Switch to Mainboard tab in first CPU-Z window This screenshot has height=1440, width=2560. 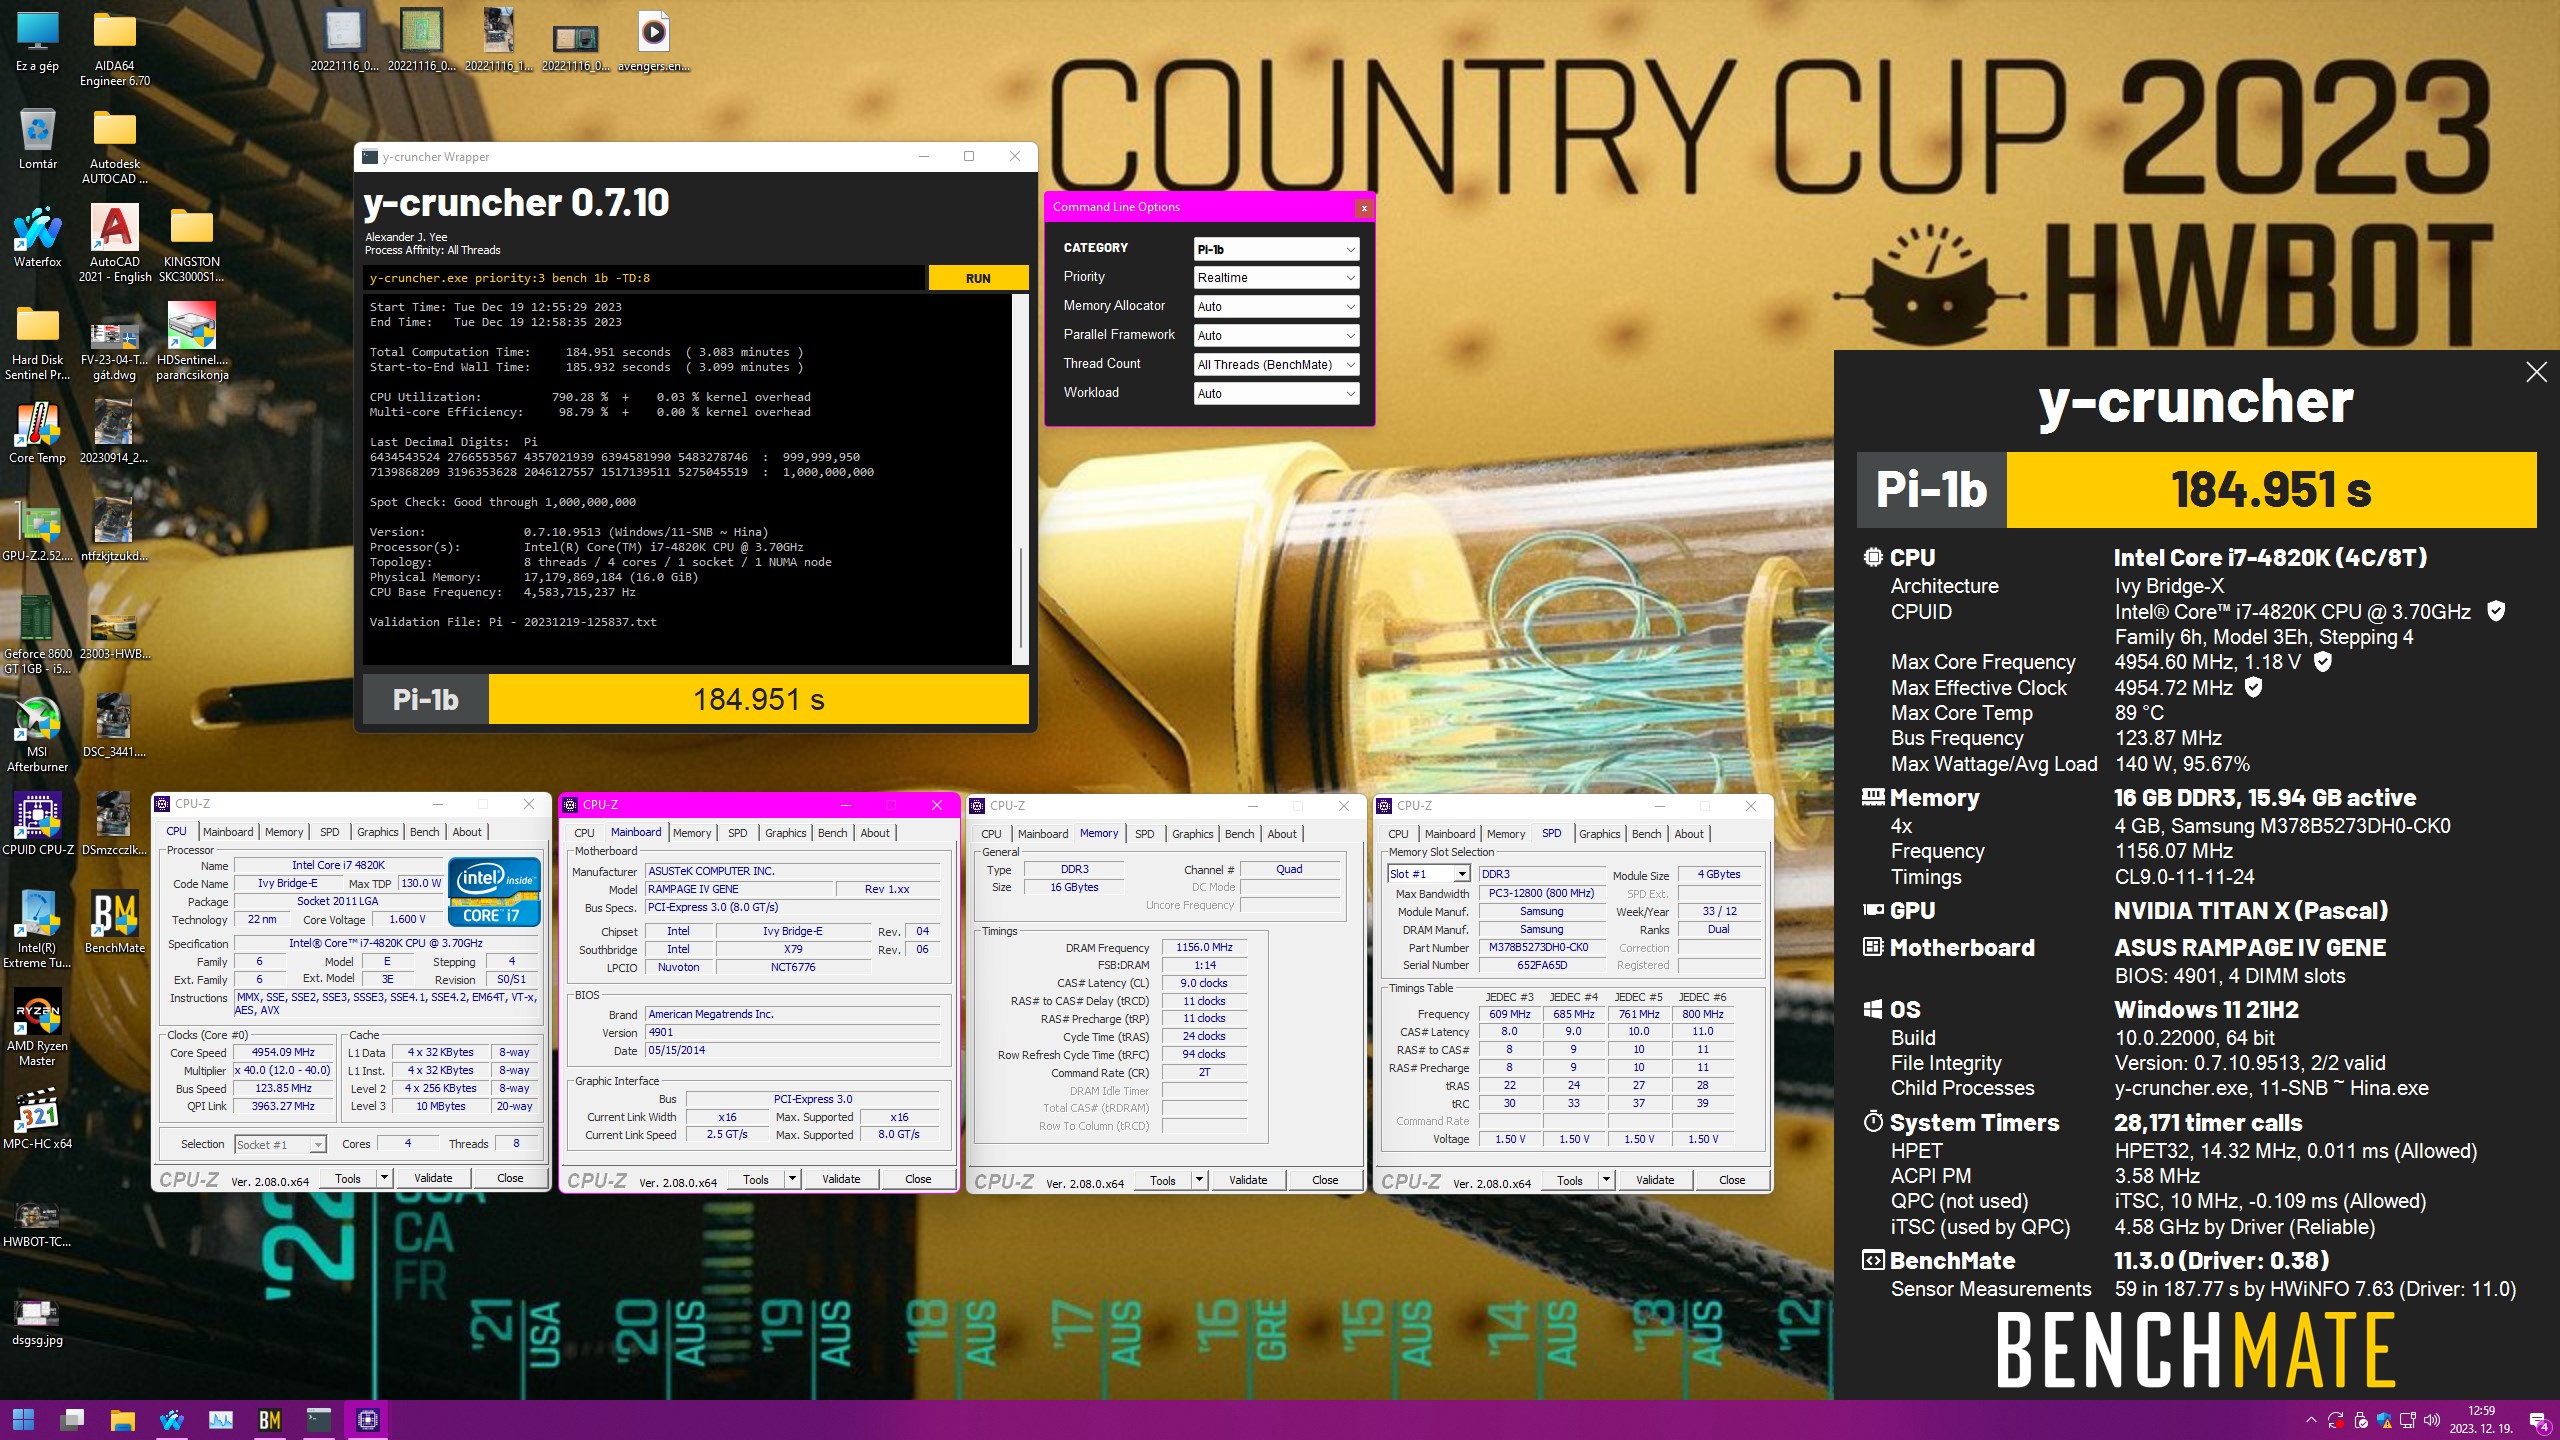[x=228, y=832]
